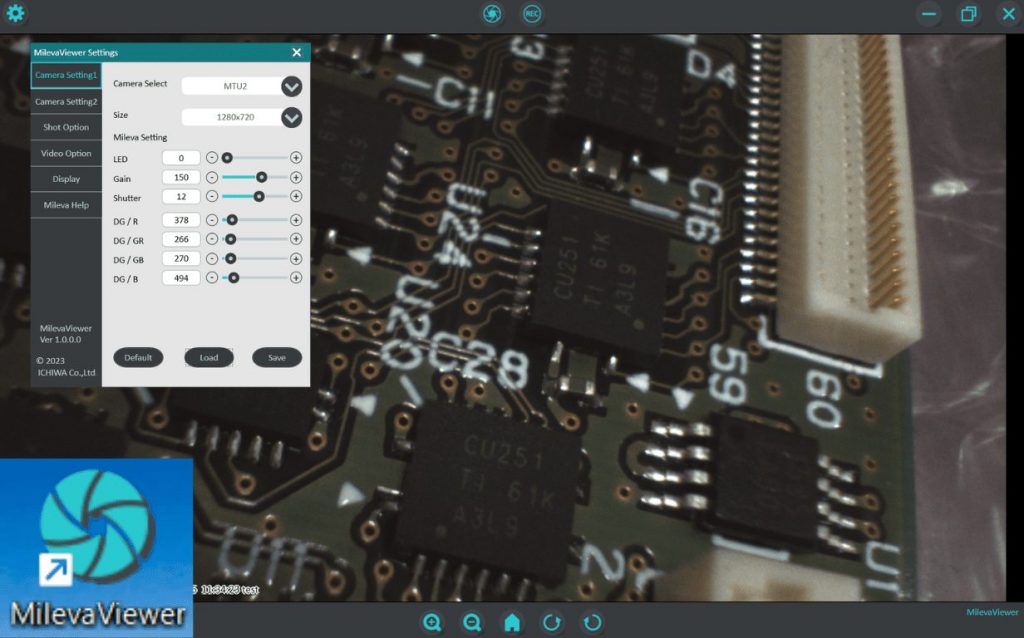The width and height of the screenshot is (1024, 638).
Task: Decrease the DG / GB value
Action: pyautogui.click(x=212, y=259)
